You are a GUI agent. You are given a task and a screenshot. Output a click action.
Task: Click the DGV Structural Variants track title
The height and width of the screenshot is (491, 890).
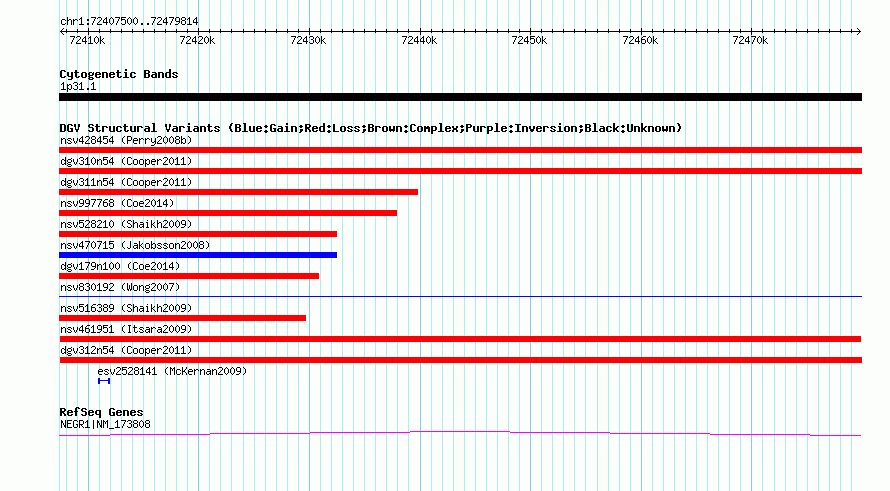[370, 128]
